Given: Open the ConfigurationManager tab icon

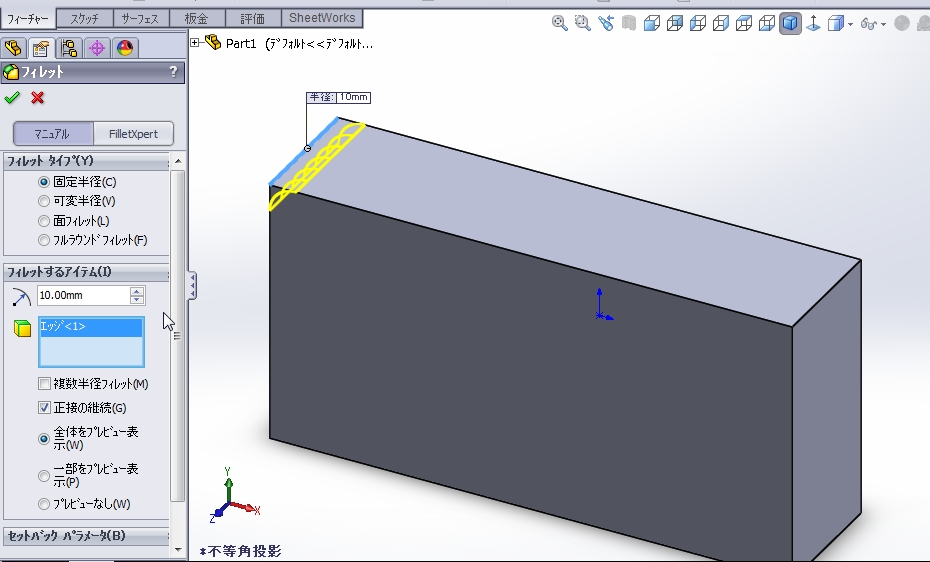Looking at the screenshot, I should pyautogui.click(x=69, y=48).
